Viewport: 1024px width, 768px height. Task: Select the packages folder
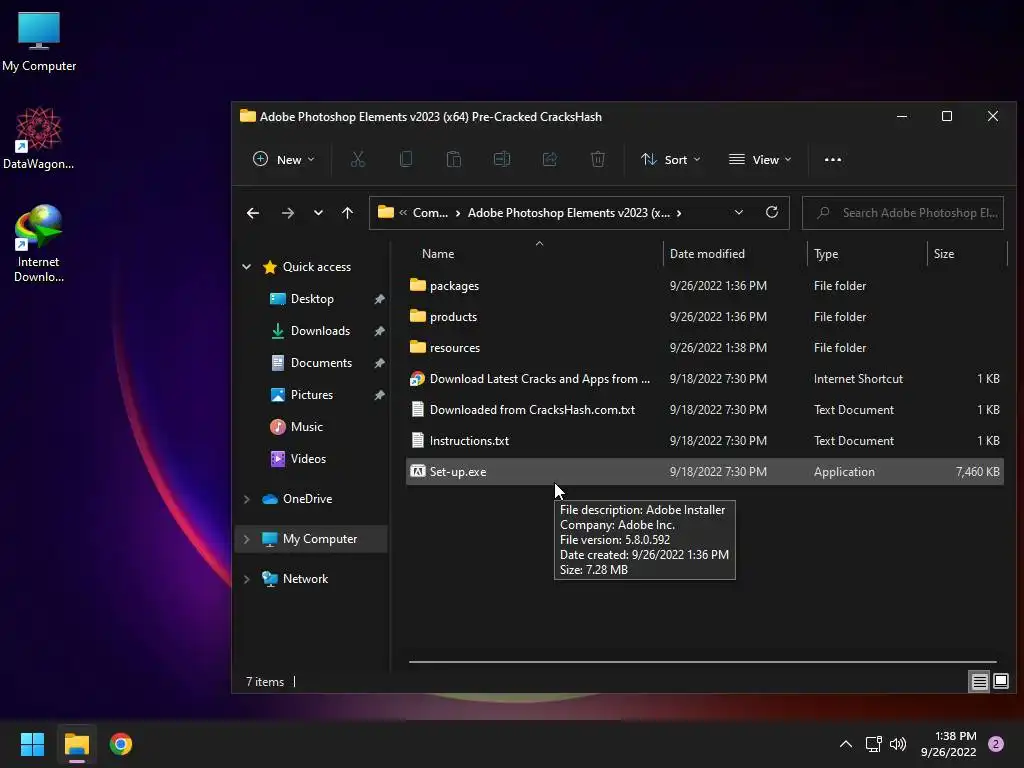pos(705,286)
